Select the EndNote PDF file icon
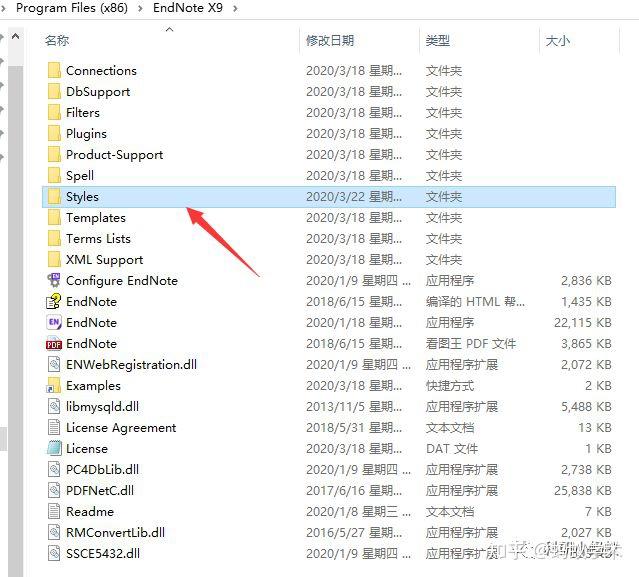The width and height of the screenshot is (639, 577). [x=54, y=344]
